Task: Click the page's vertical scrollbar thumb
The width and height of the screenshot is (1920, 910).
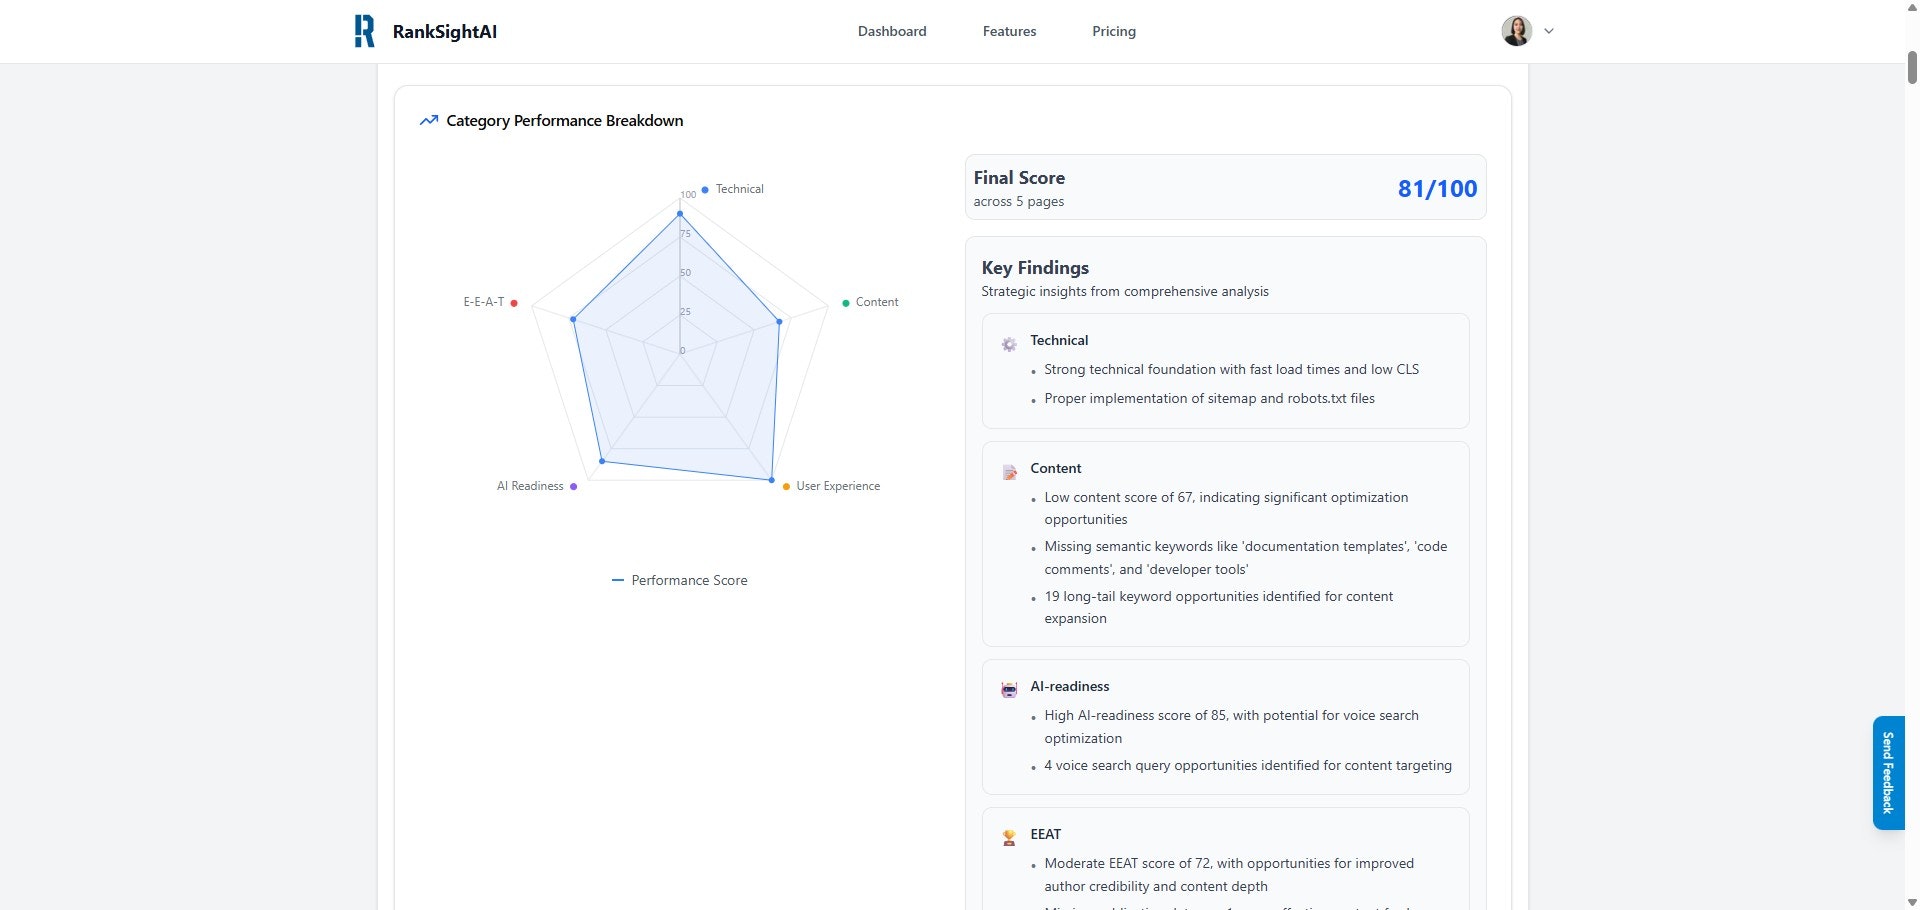Action: point(1911,66)
